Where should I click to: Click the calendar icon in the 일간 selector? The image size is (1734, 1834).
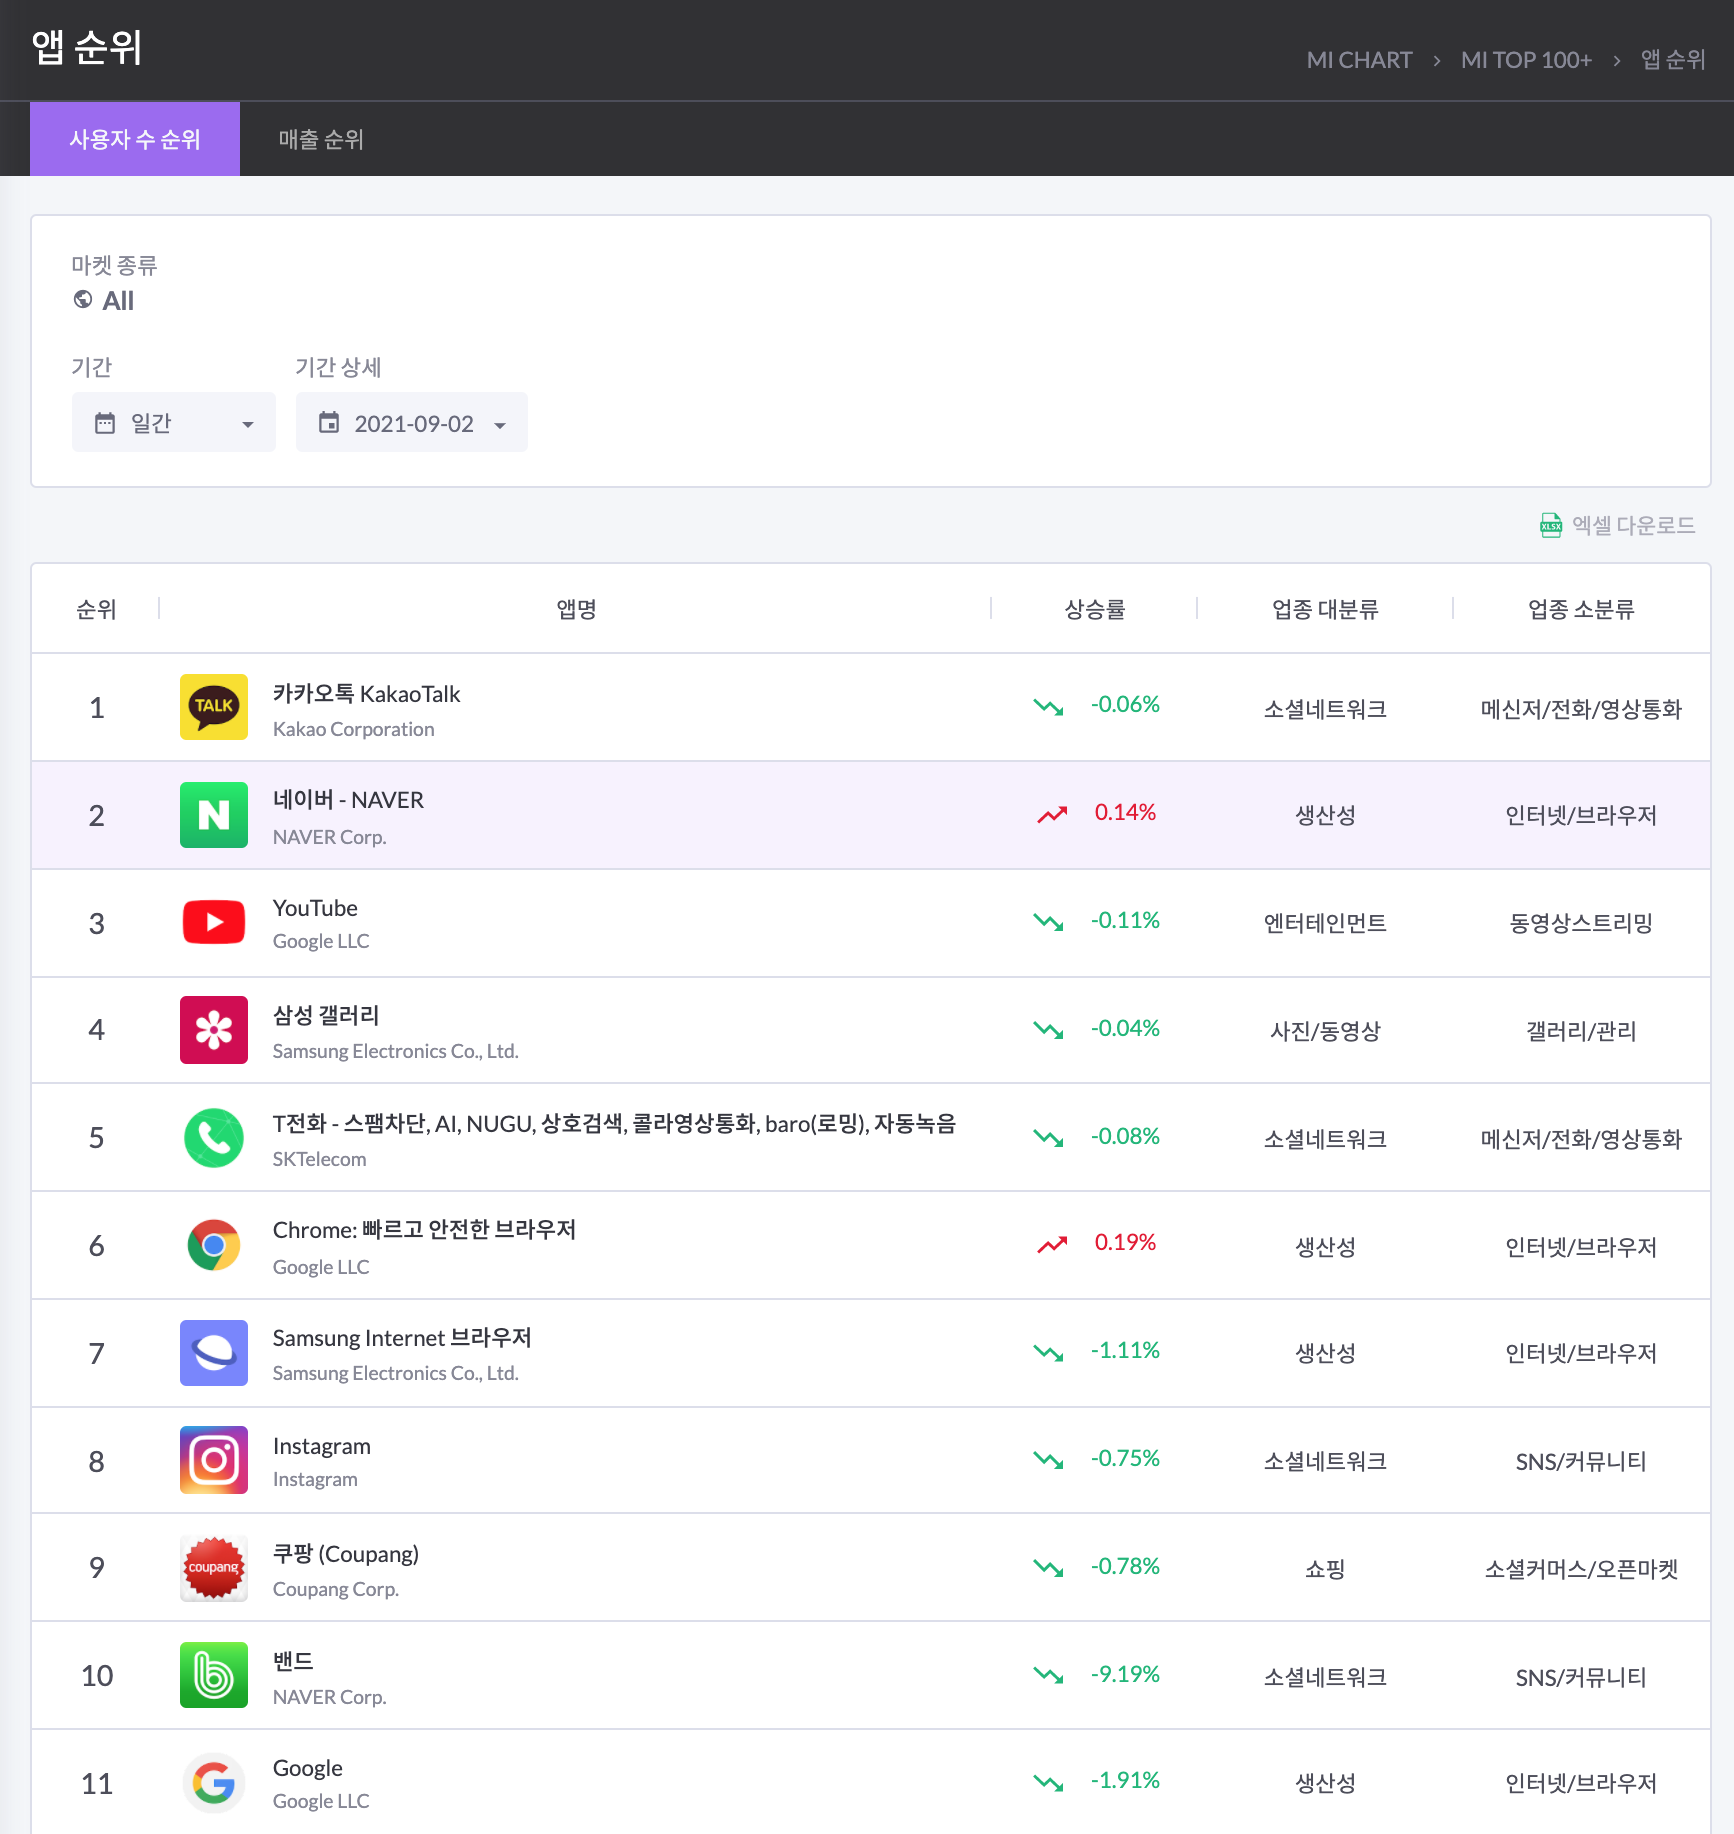[105, 423]
